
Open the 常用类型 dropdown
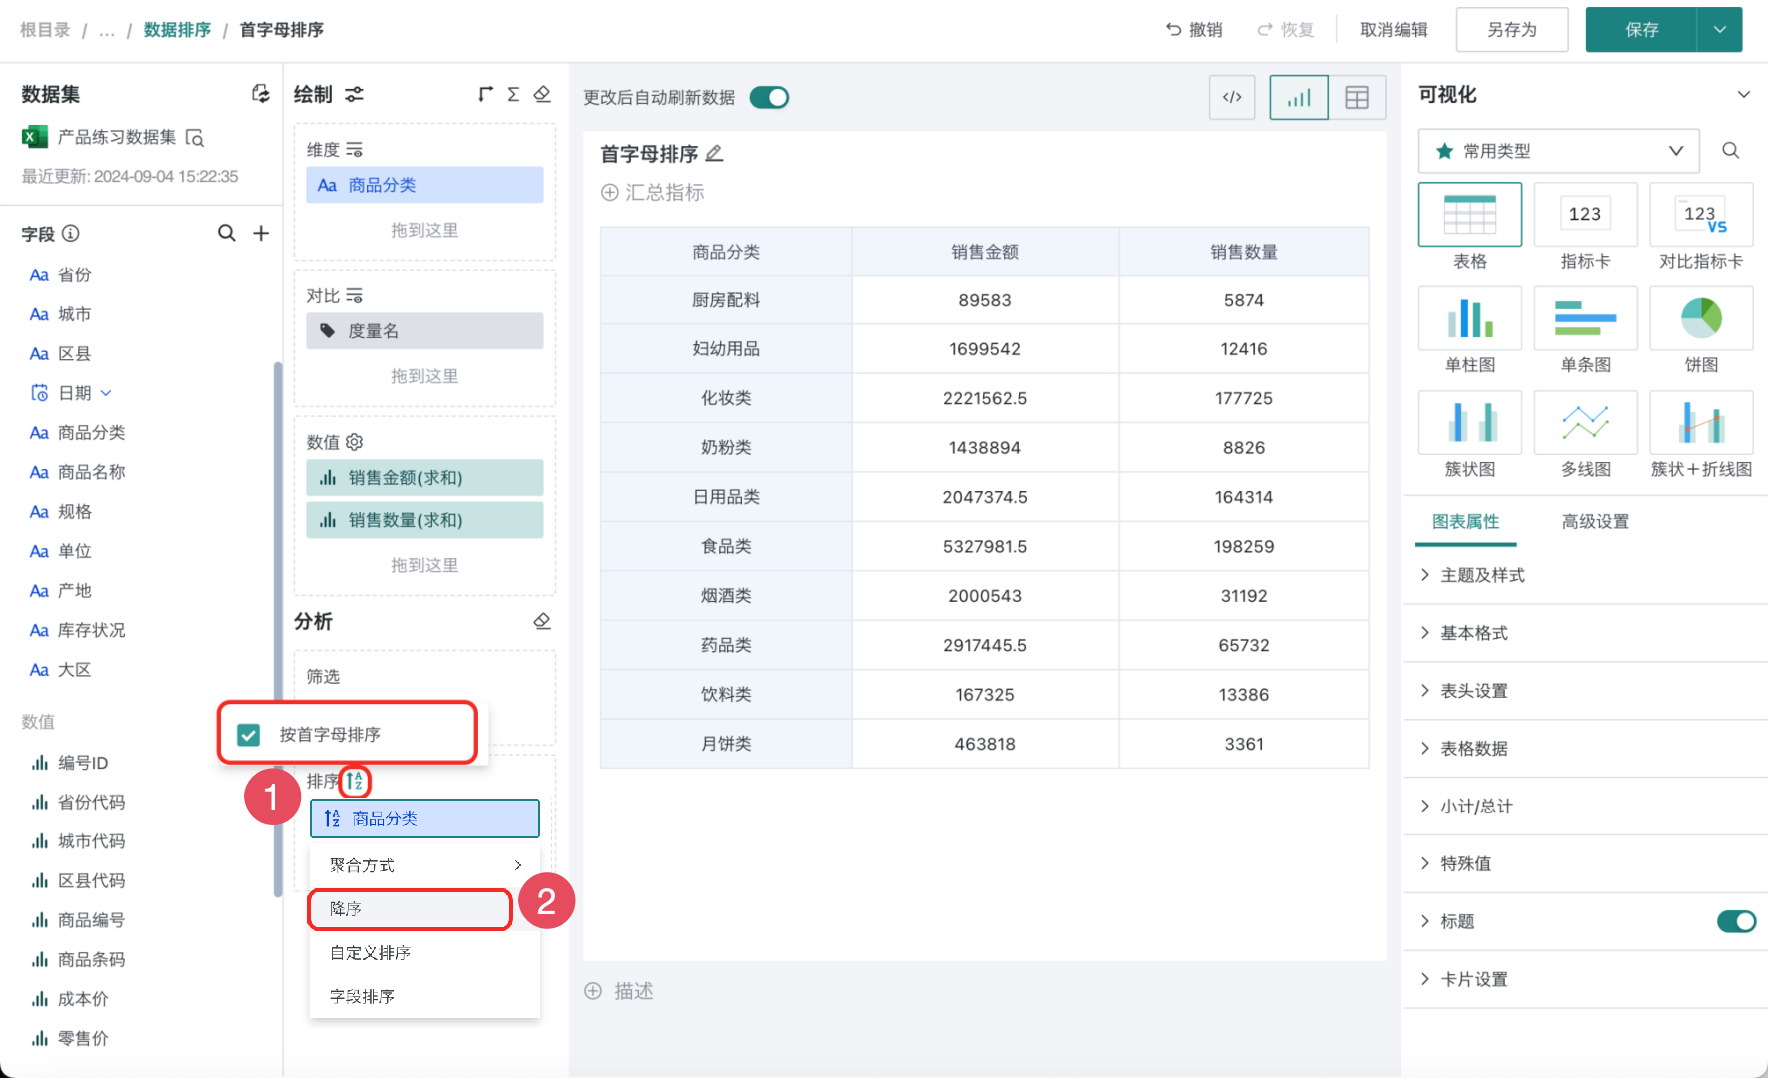click(x=1558, y=151)
